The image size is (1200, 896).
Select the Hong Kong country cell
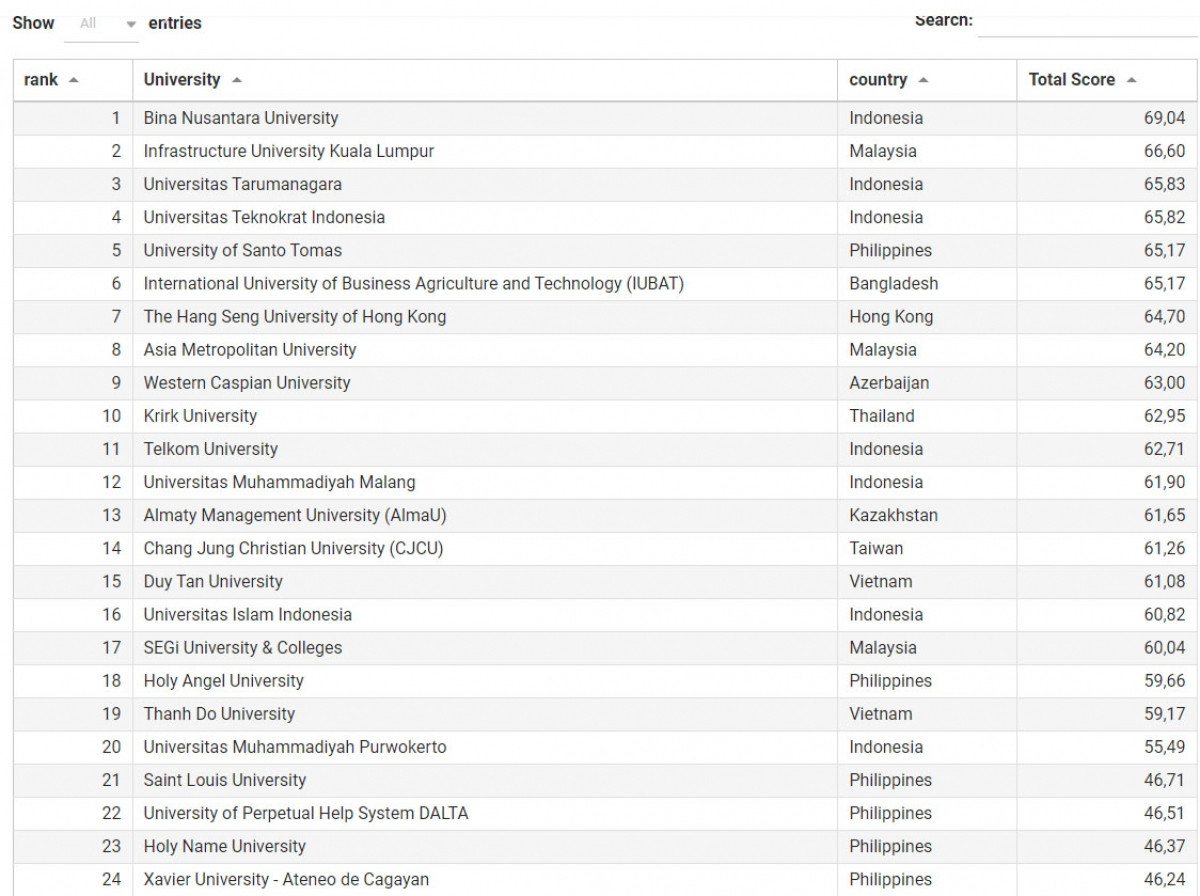pyautogui.click(x=889, y=316)
